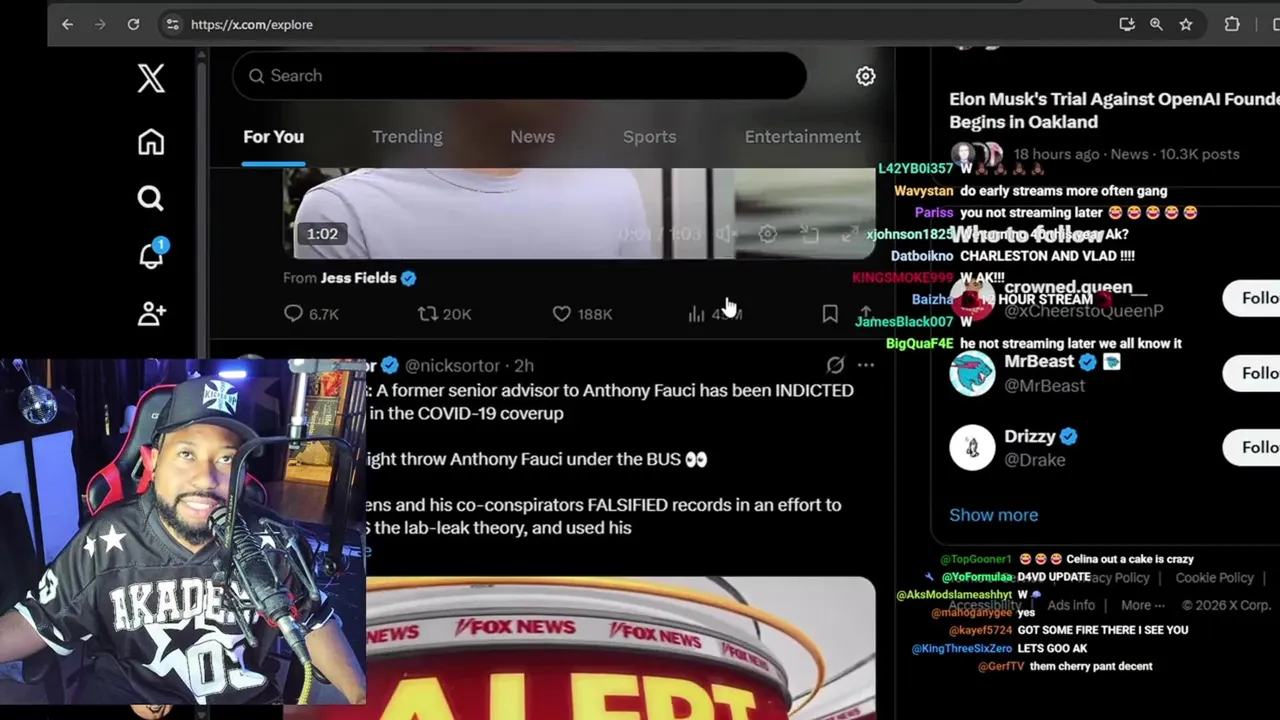The height and width of the screenshot is (720, 1280).
Task: Open the @Drake handle text
Action: (1034, 460)
